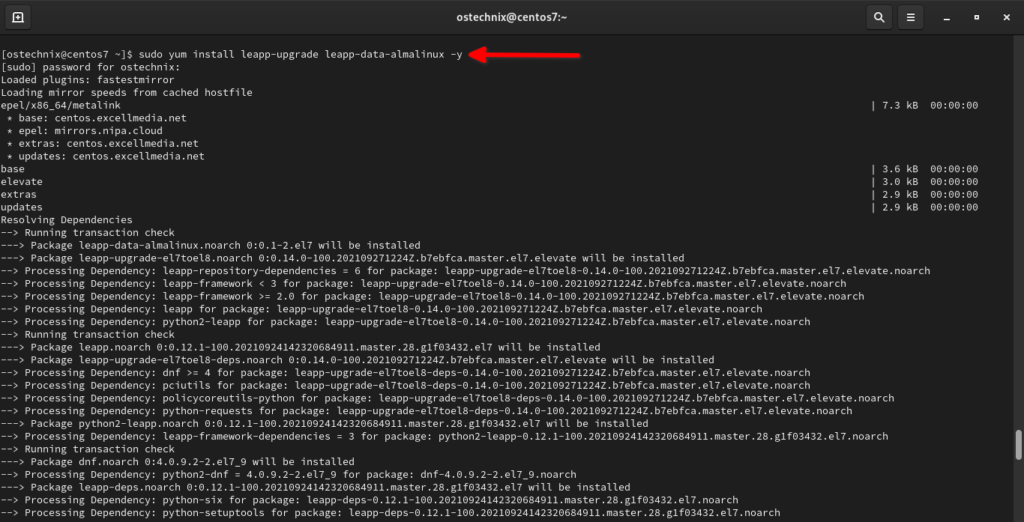Click the 'leapp-repository-dependencies = 6' dependency line
Screen dimensions: 1024x522
click(465, 271)
